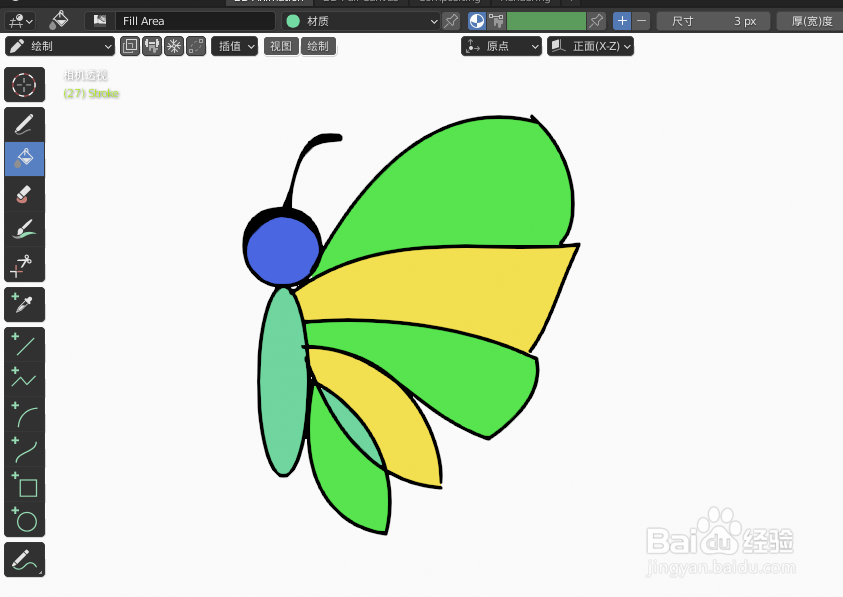Screen dimensions: 843x597
Task: Select the Polyline tool
Action: (x=24, y=379)
